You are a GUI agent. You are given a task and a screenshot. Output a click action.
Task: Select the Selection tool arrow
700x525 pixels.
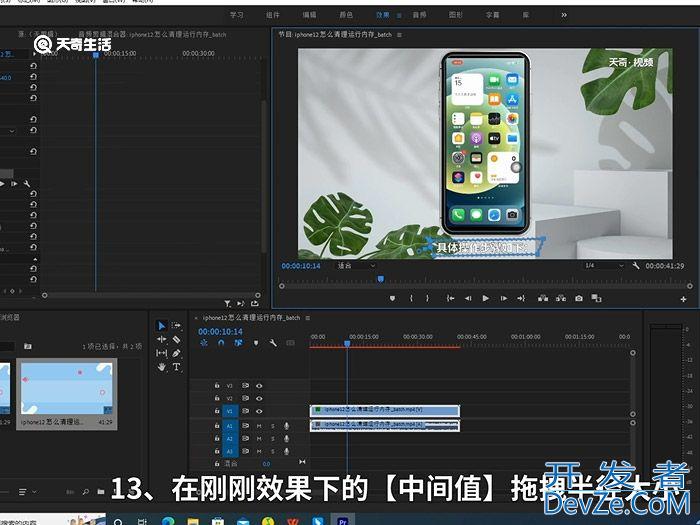pyautogui.click(x=161, y=326)
